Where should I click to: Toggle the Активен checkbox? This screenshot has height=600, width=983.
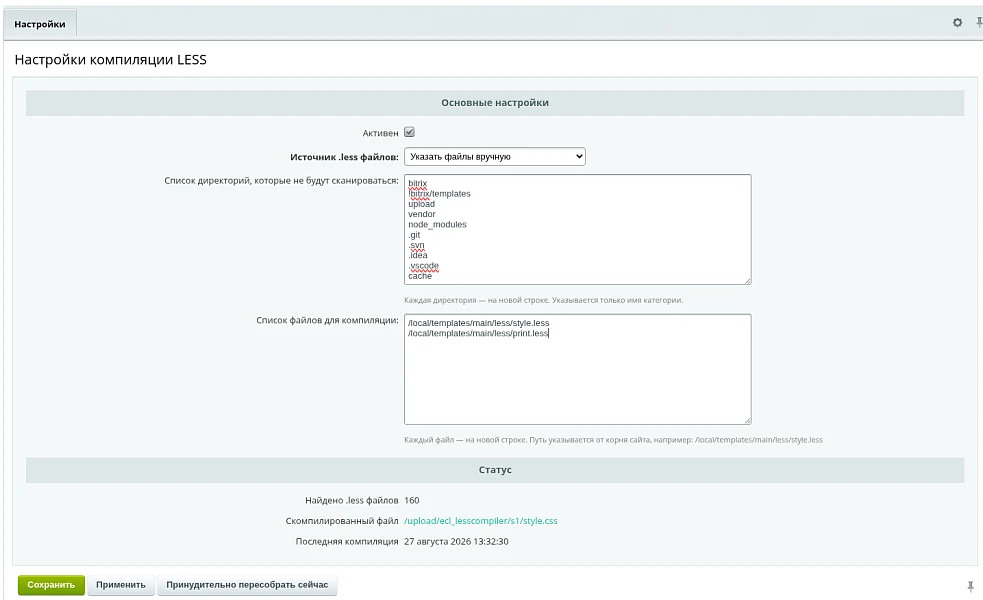point(409,132)
